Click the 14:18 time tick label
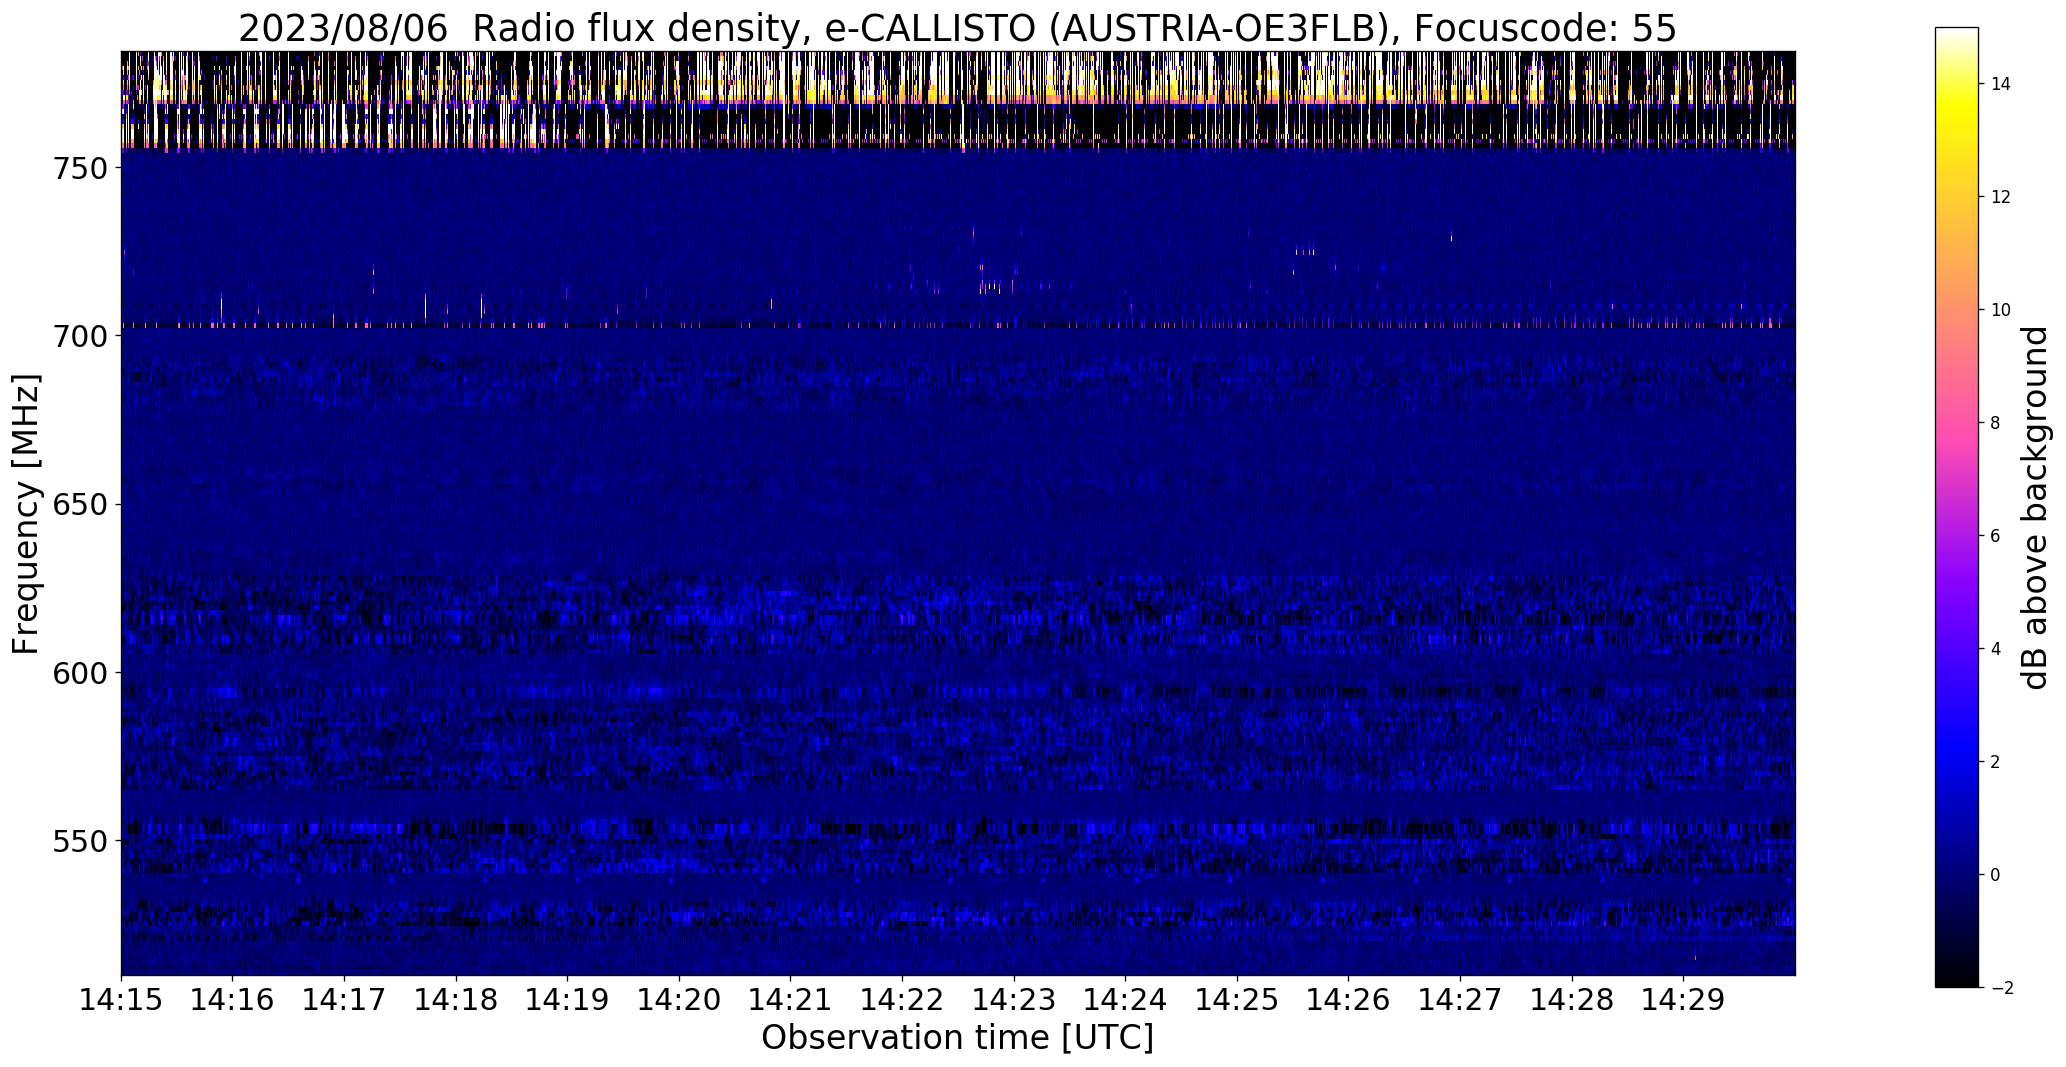This screenshot has width=2066, height=1067. (456, 1001)
